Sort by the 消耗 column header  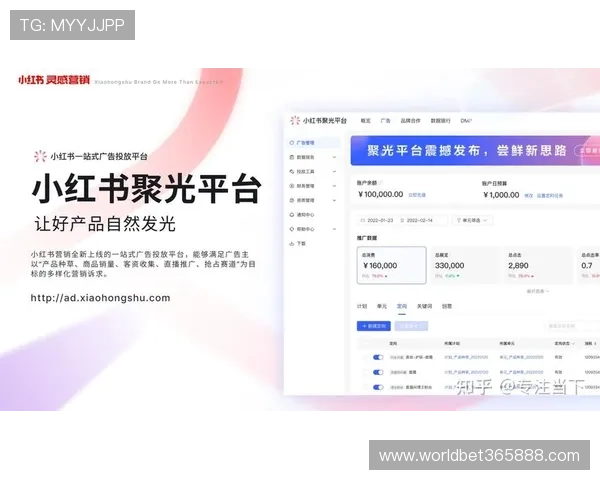590,344
